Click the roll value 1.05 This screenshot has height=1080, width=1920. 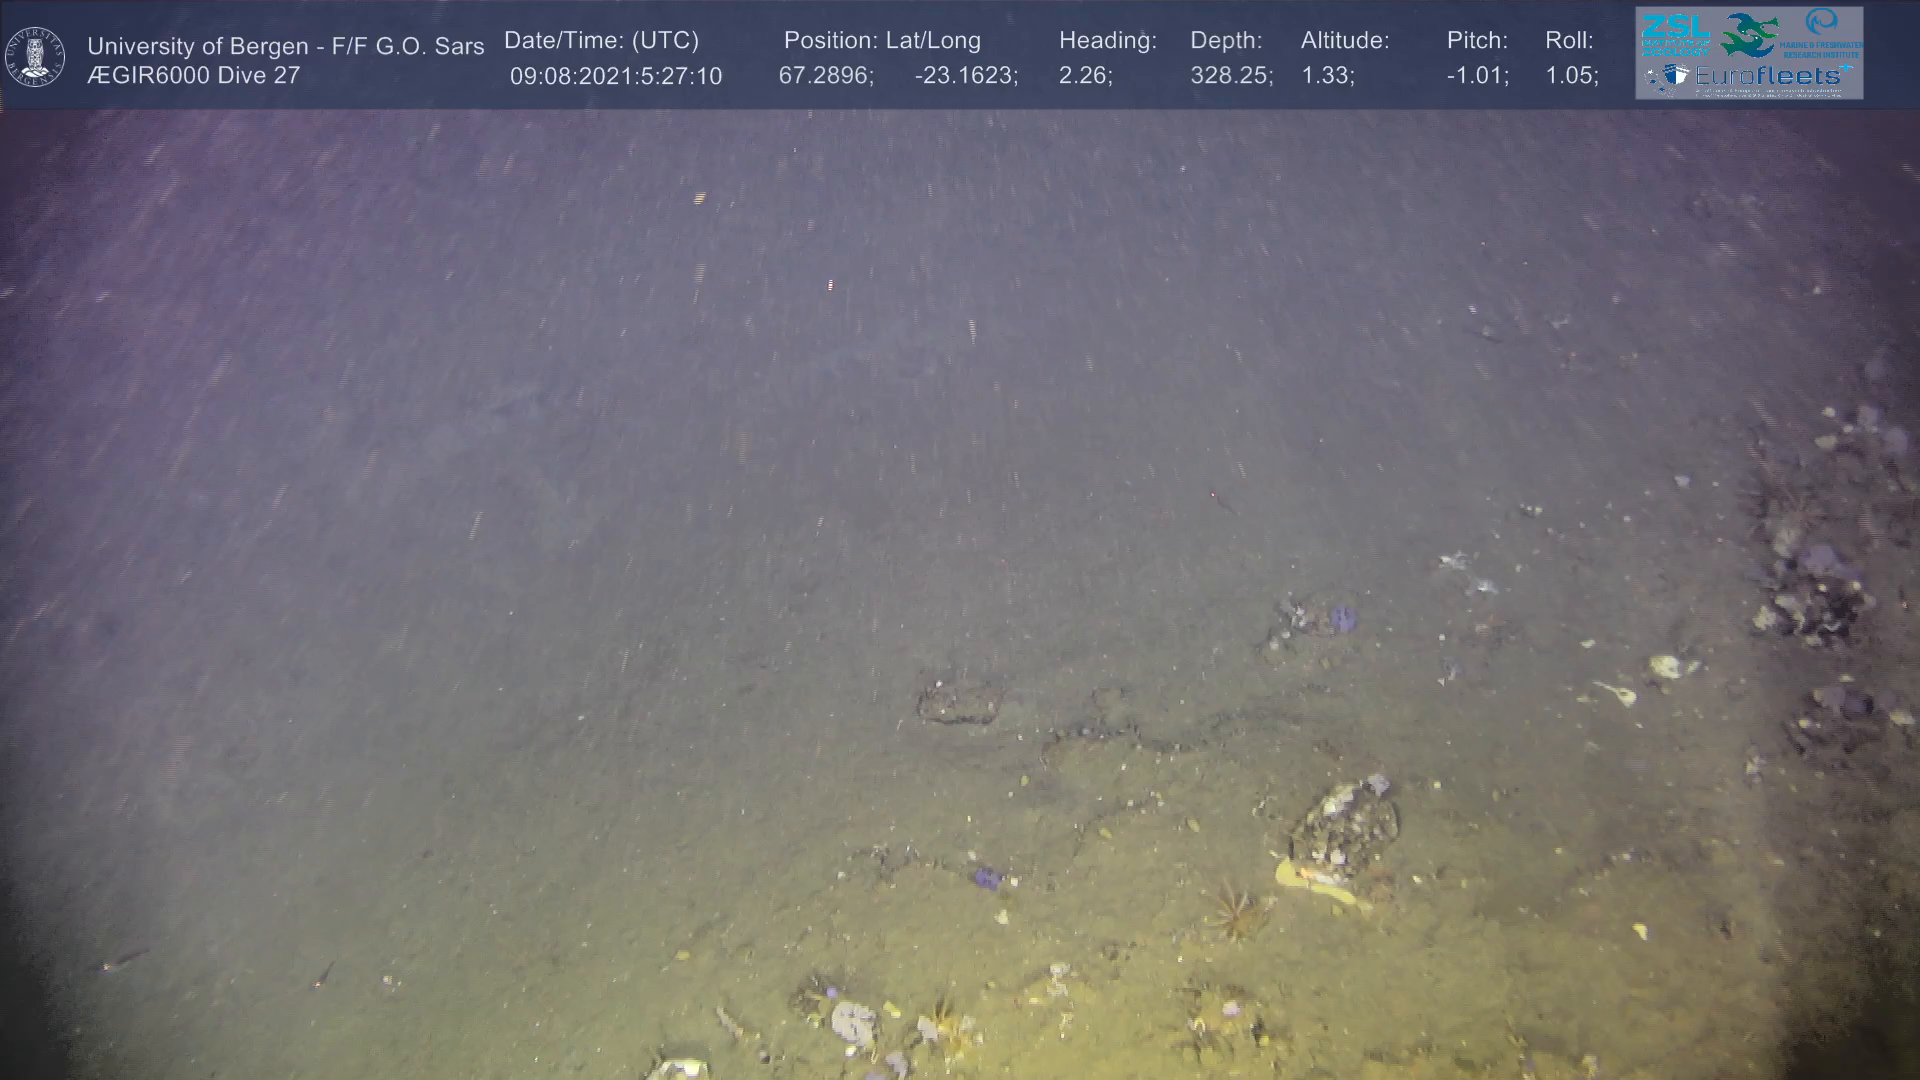pyautogui.click(x=1571, y=76)
